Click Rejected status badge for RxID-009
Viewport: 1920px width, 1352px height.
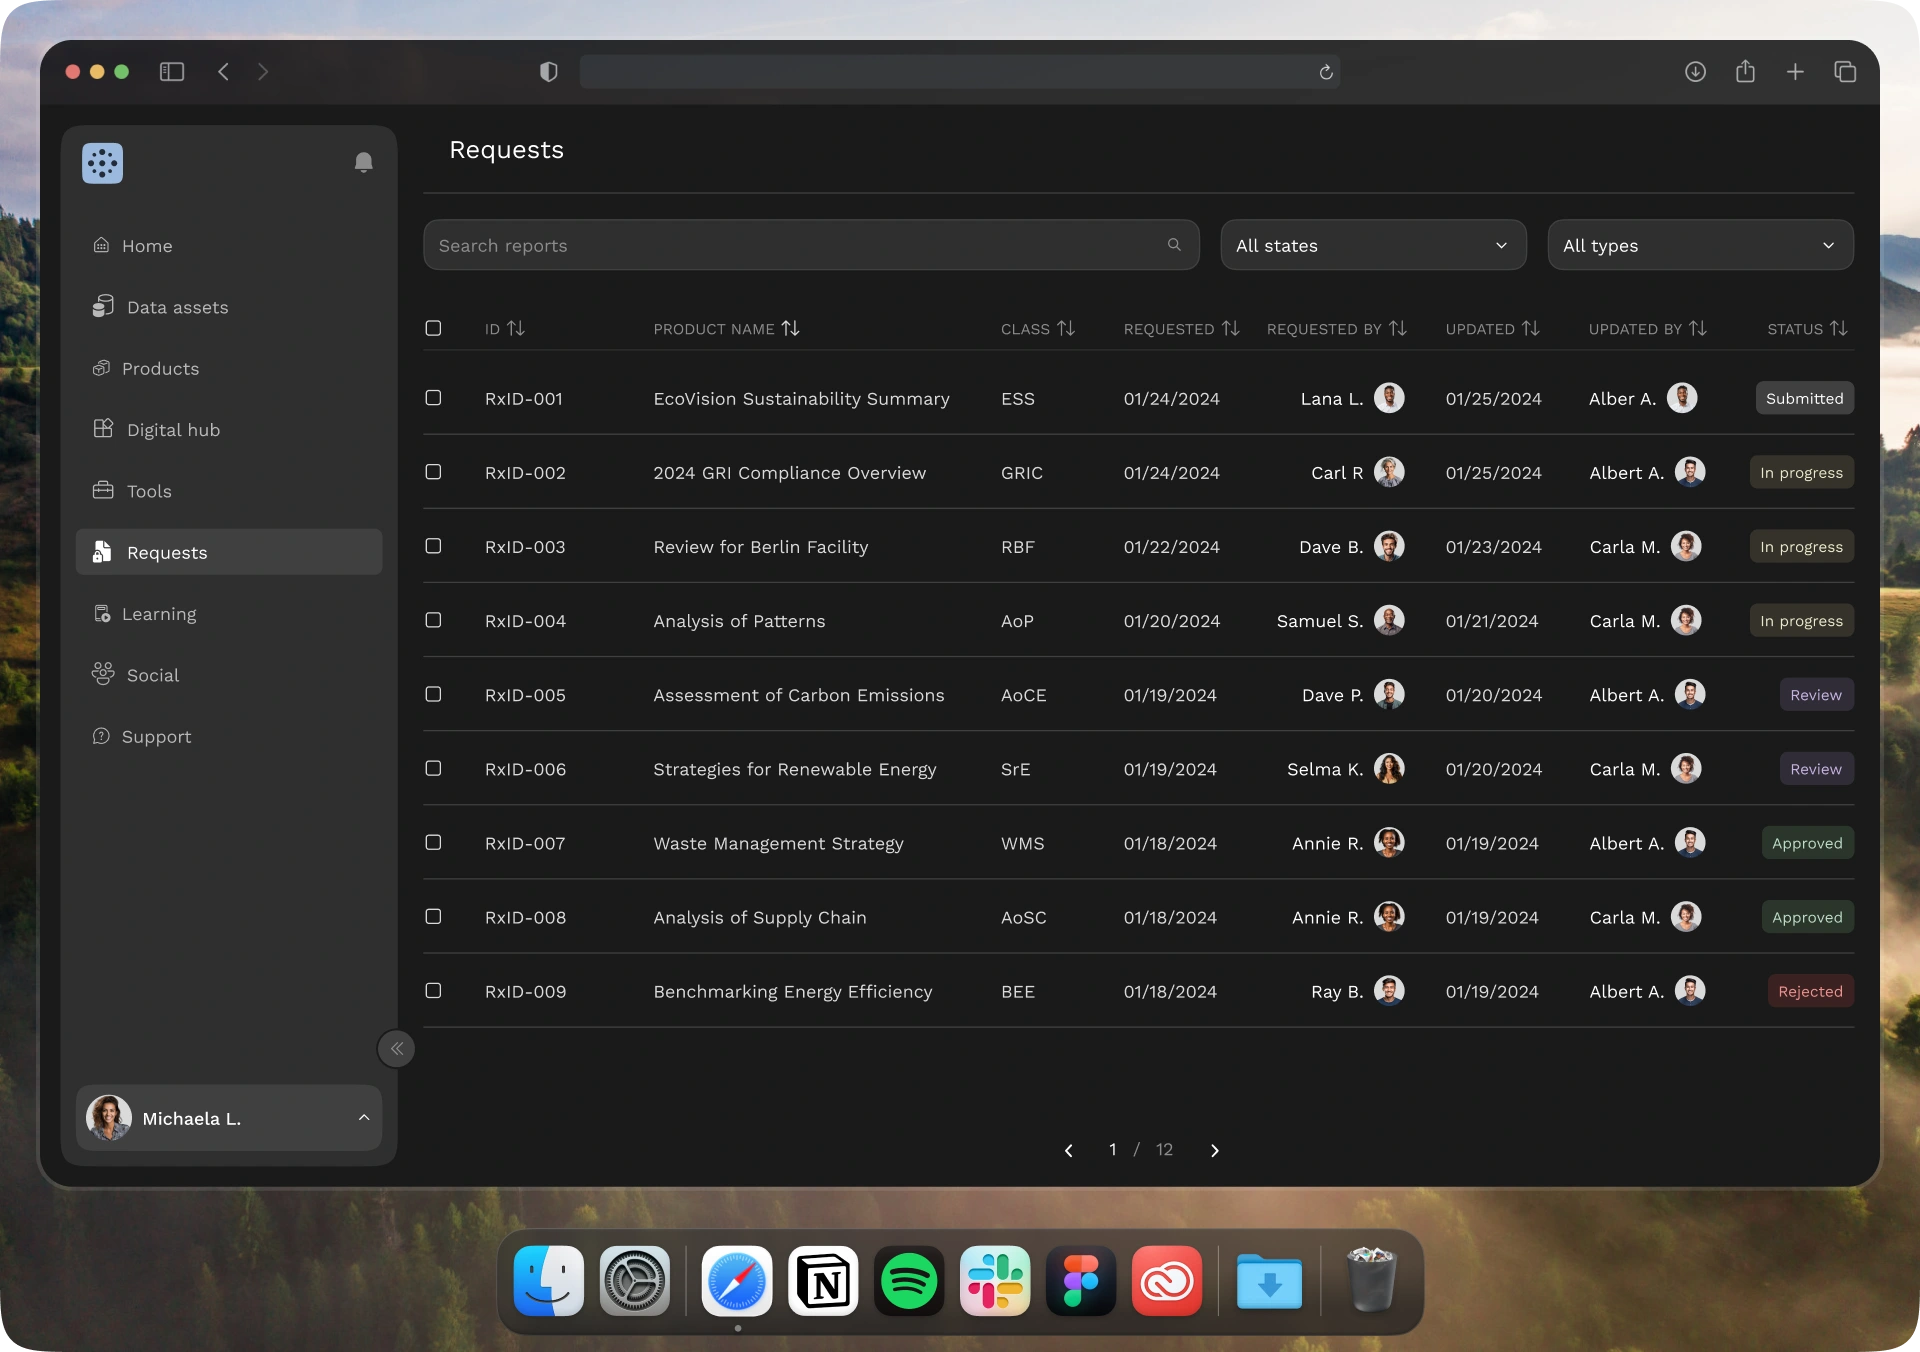point(1810,992)
